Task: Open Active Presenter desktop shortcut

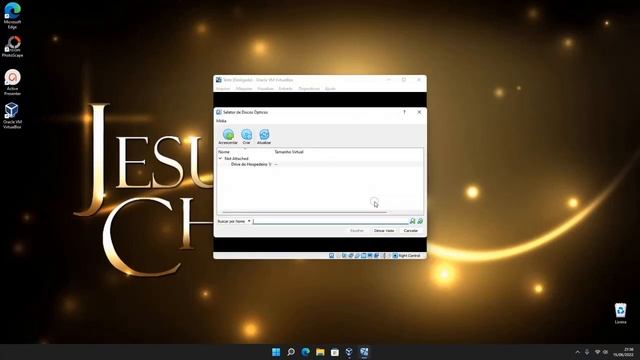Action: click(x=12, y=82)
